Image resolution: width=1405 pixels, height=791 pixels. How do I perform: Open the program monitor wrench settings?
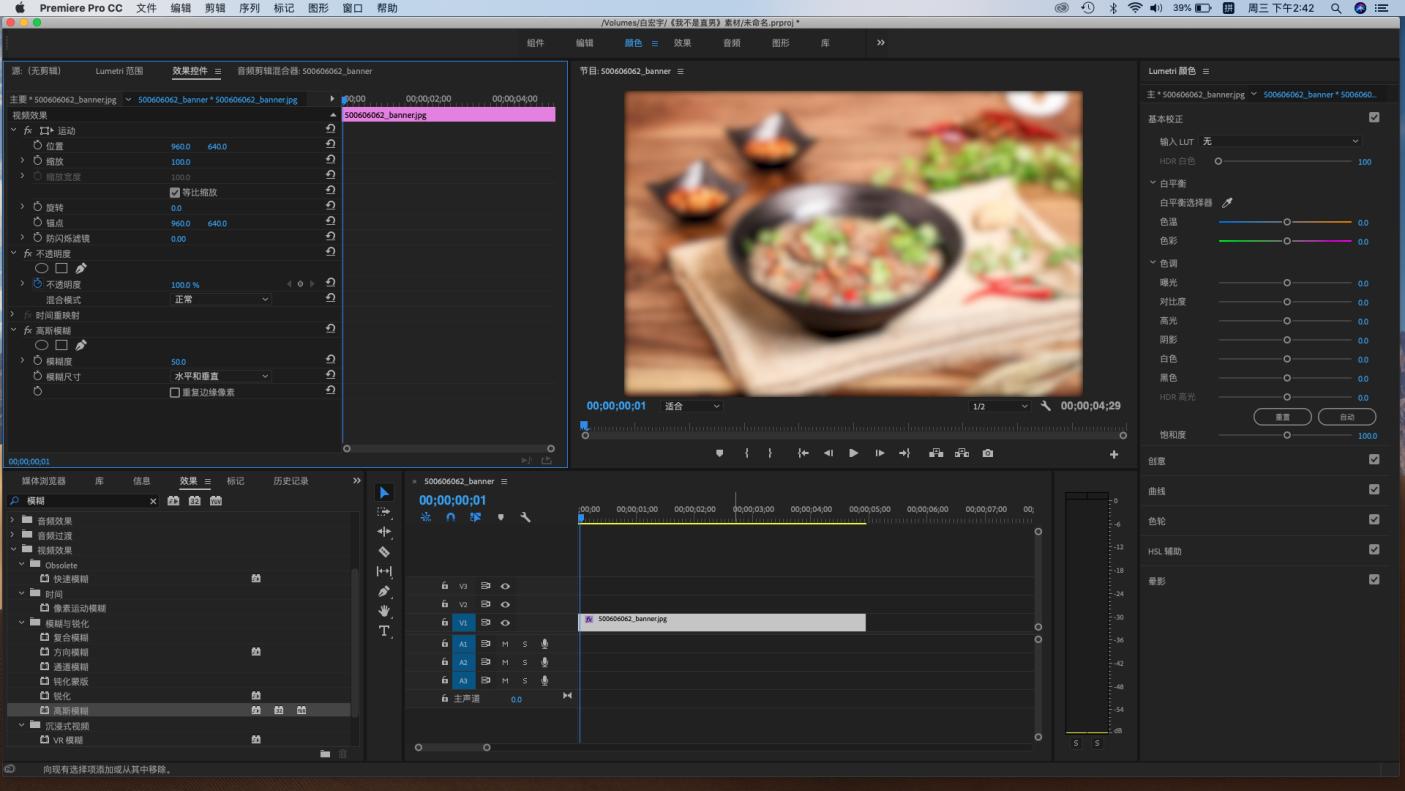(x=1046, y=406)
